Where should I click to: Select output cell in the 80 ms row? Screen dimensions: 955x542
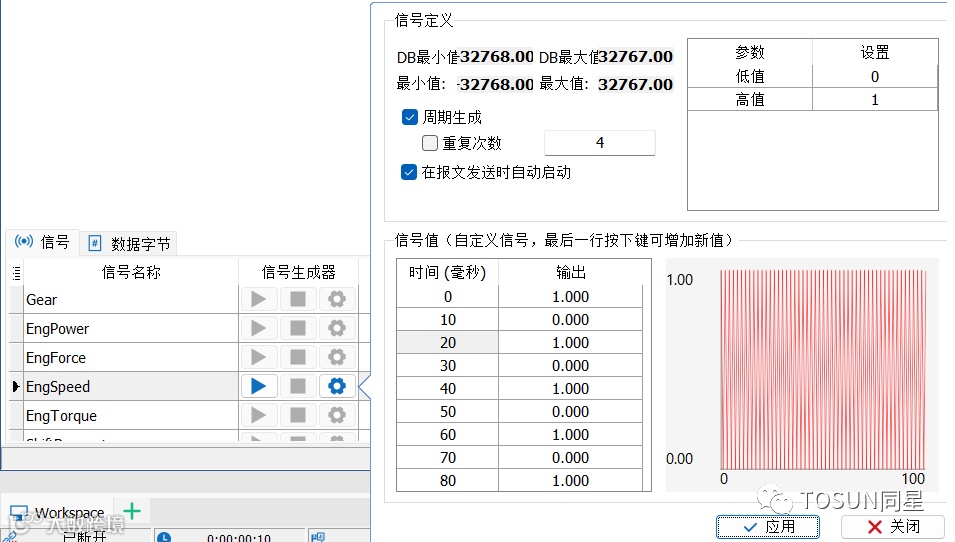(x=571, y=480)
